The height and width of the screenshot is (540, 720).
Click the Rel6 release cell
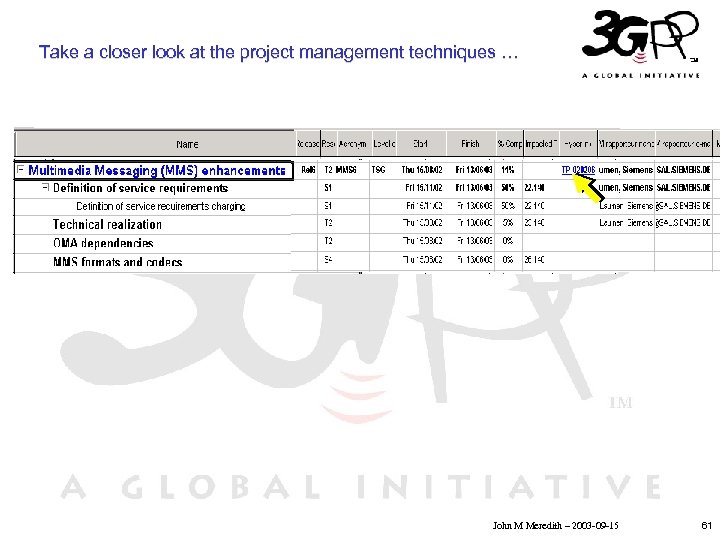click(308, 170)
